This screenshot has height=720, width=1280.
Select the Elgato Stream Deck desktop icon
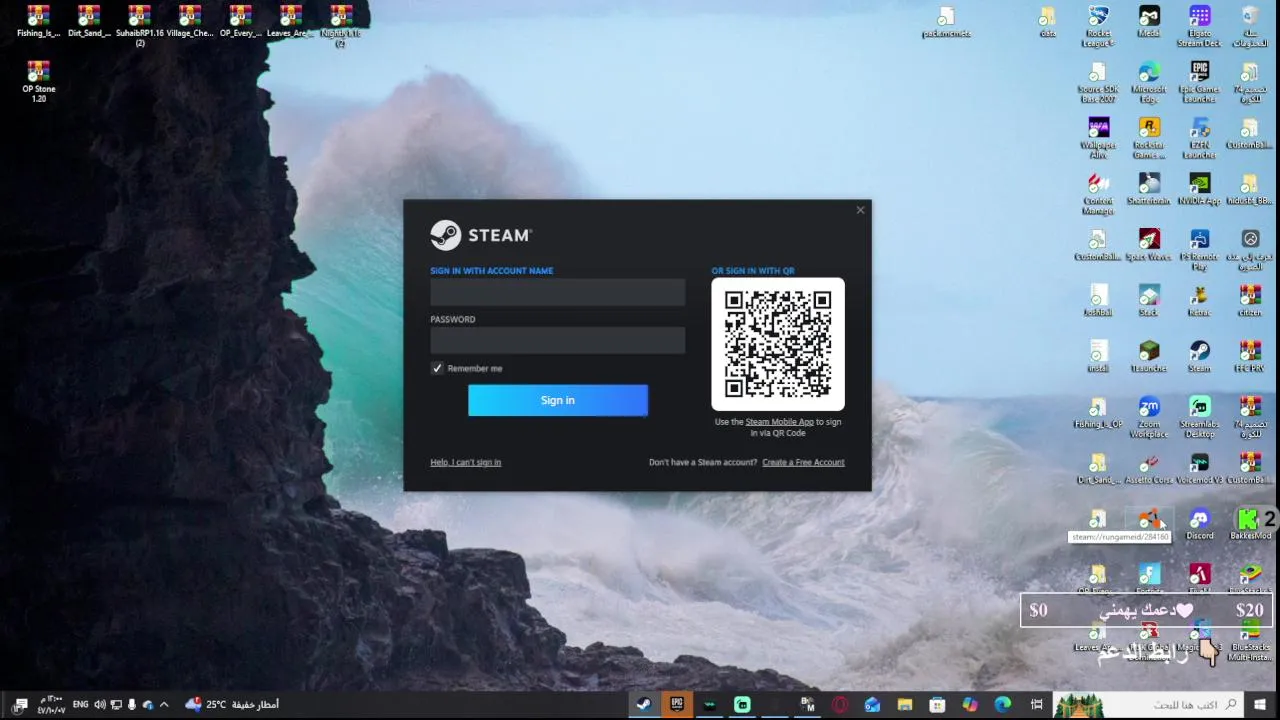point(1199,27)
